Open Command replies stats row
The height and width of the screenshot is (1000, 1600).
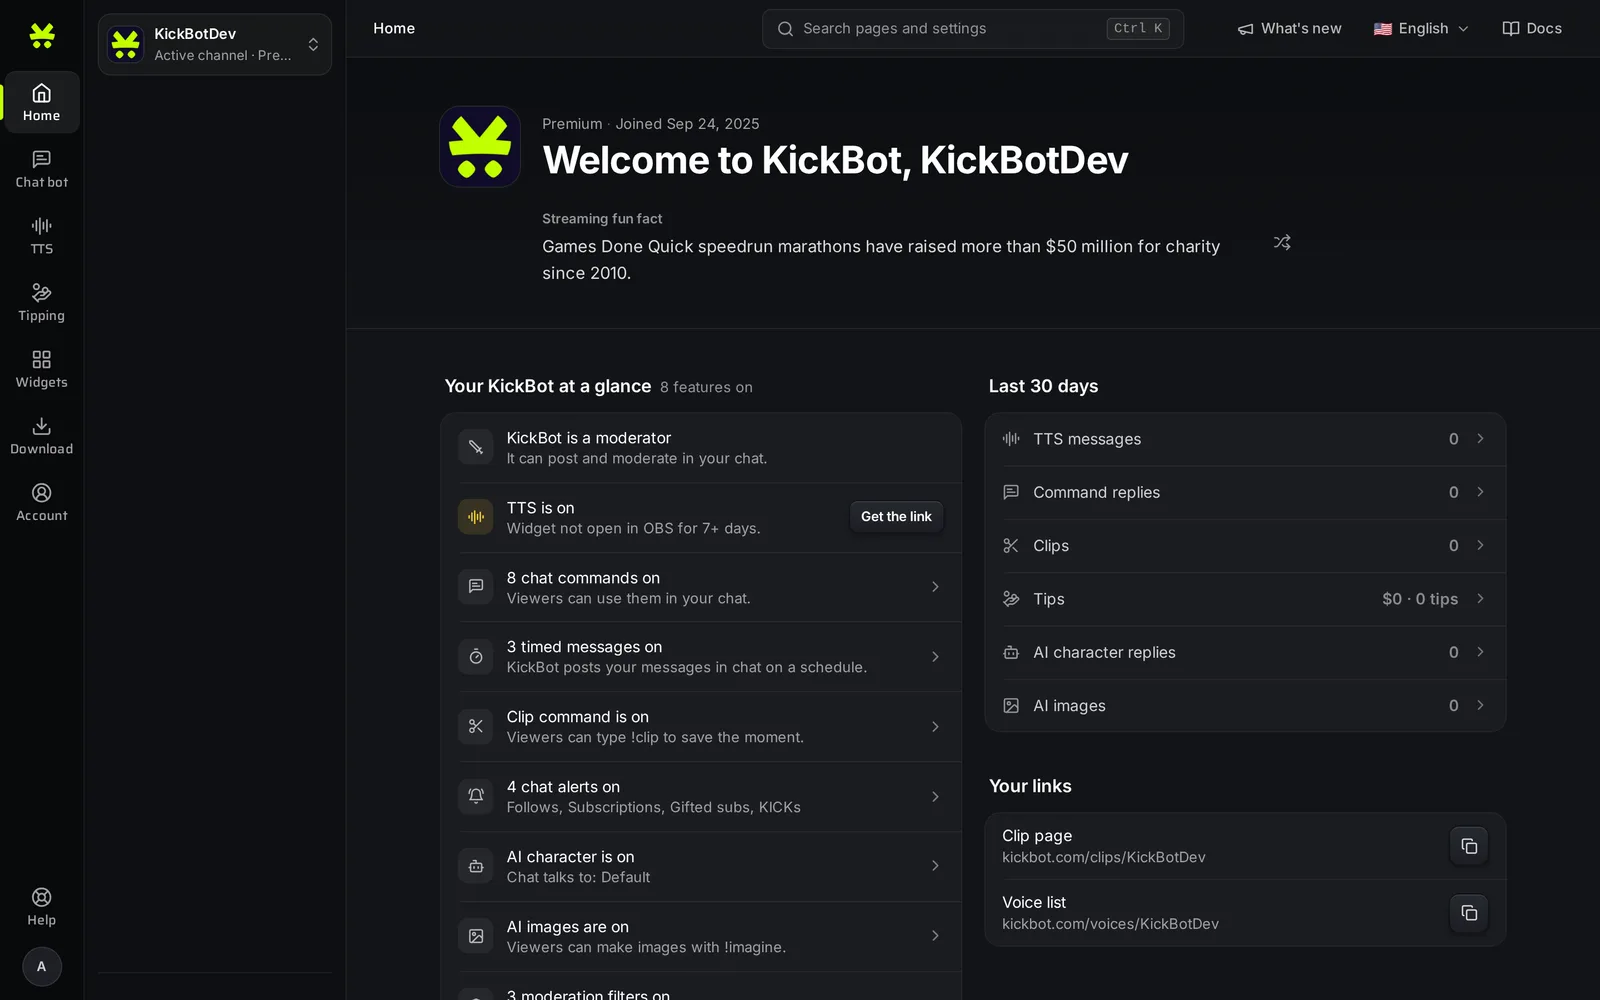[1245, 492]
